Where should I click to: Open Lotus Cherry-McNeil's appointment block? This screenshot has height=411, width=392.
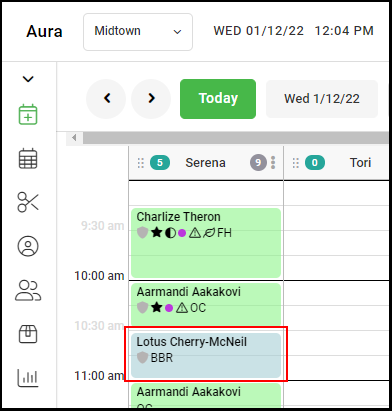pos(206,355)
